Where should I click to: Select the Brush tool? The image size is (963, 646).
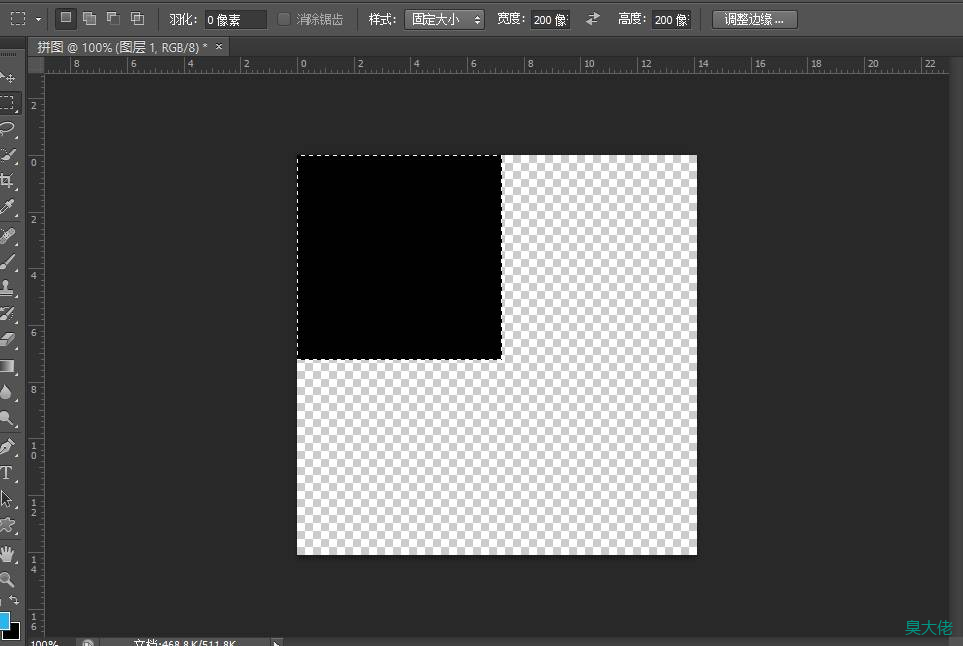(8, 262)
